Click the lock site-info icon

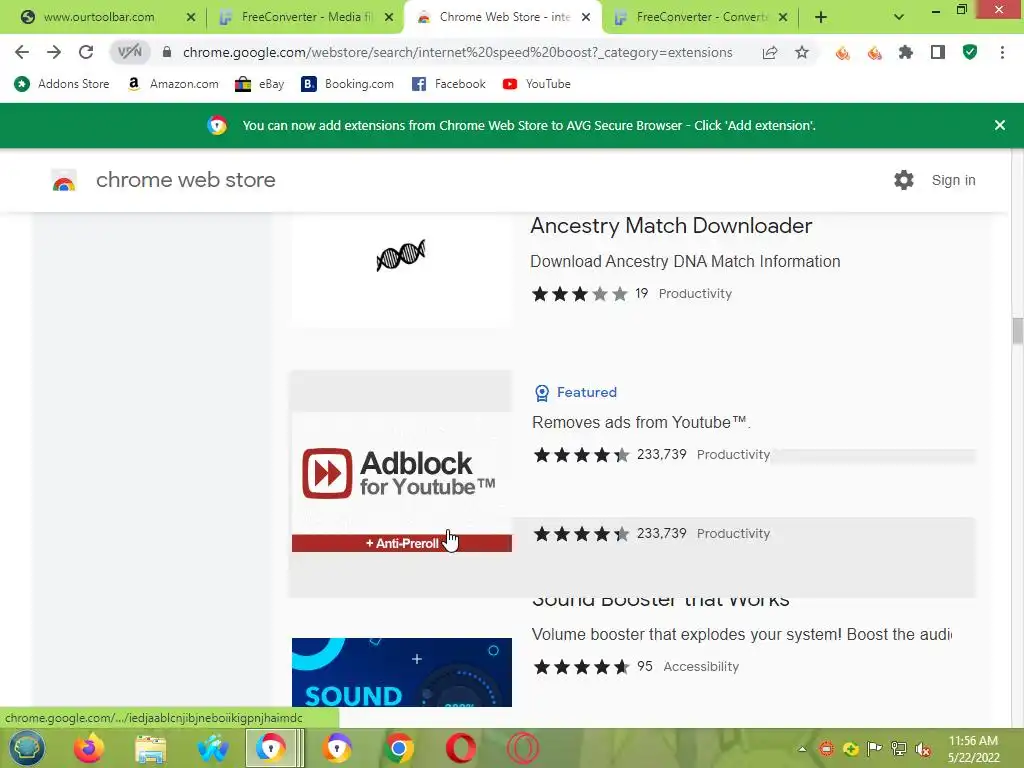point(167,52)
